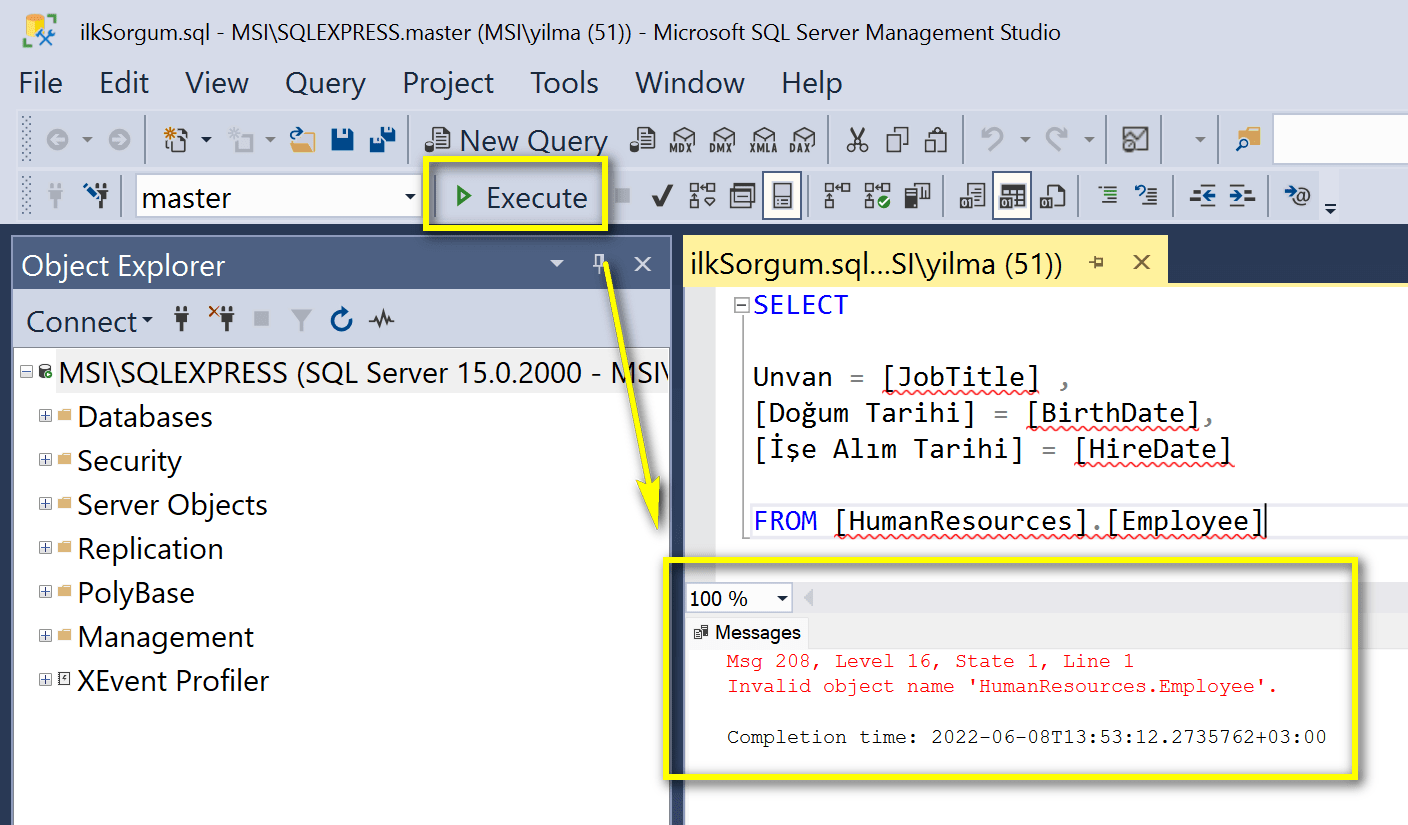Click the Save All icon
The height and width of the screenshot is (825, 1408).
tap(382, 140)
